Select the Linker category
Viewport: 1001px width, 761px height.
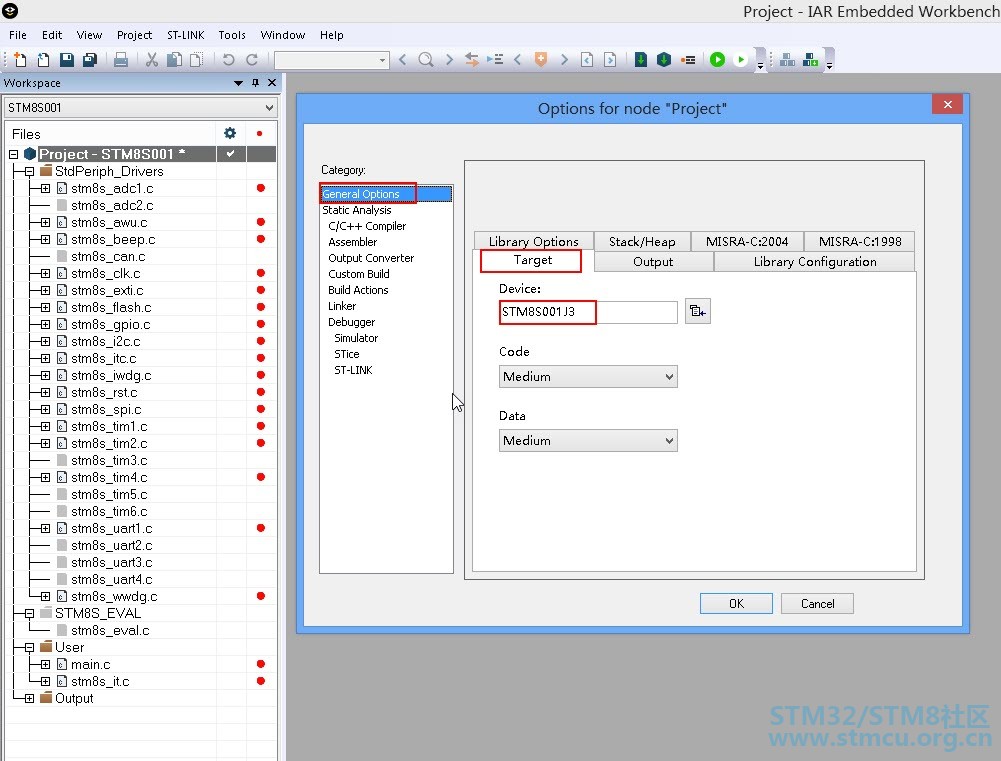(342, 306)
